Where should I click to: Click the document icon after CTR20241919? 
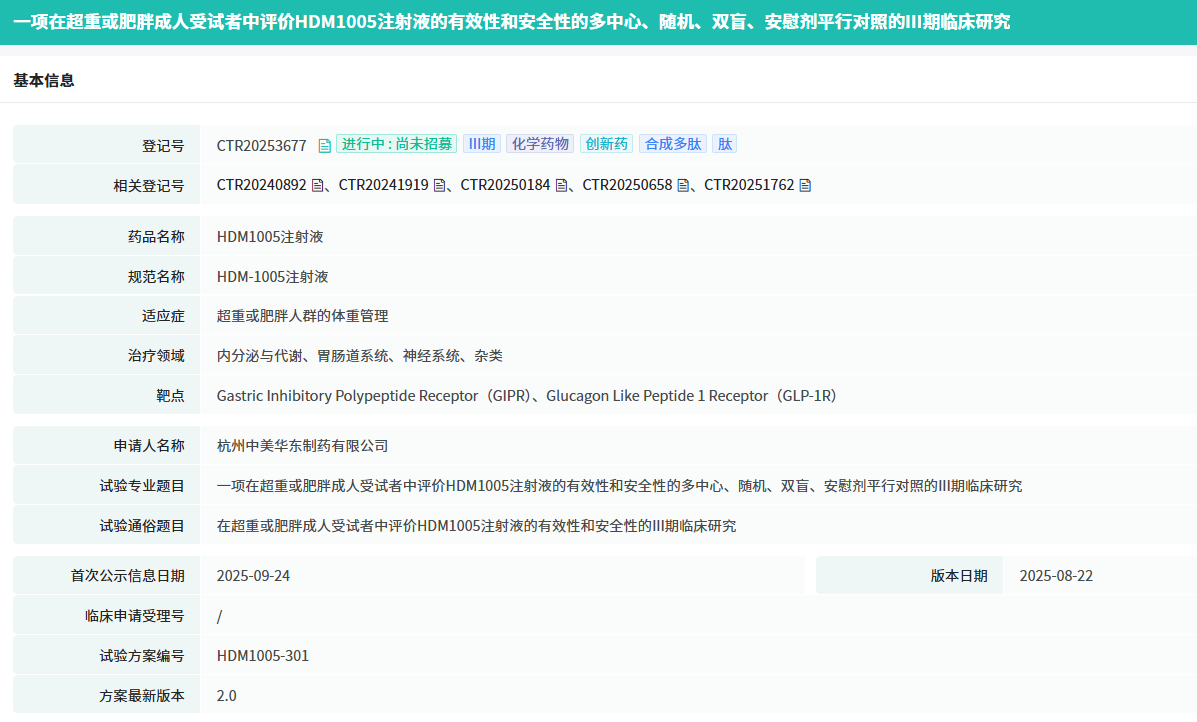(439, 185)
